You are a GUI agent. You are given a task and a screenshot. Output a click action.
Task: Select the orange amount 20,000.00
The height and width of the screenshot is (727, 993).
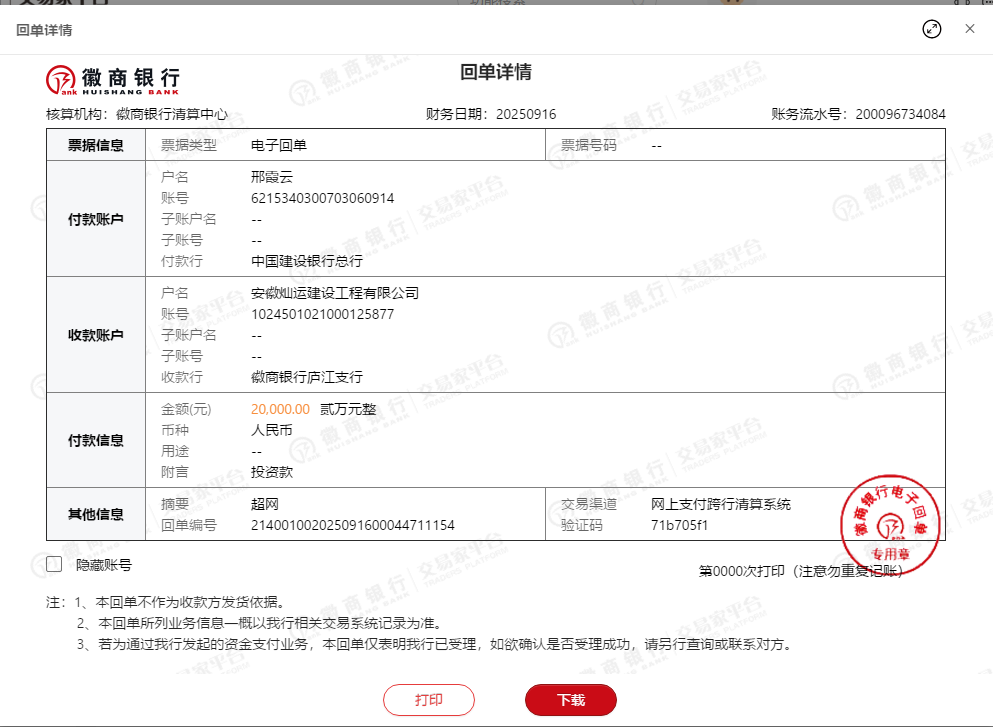[280, 409]
